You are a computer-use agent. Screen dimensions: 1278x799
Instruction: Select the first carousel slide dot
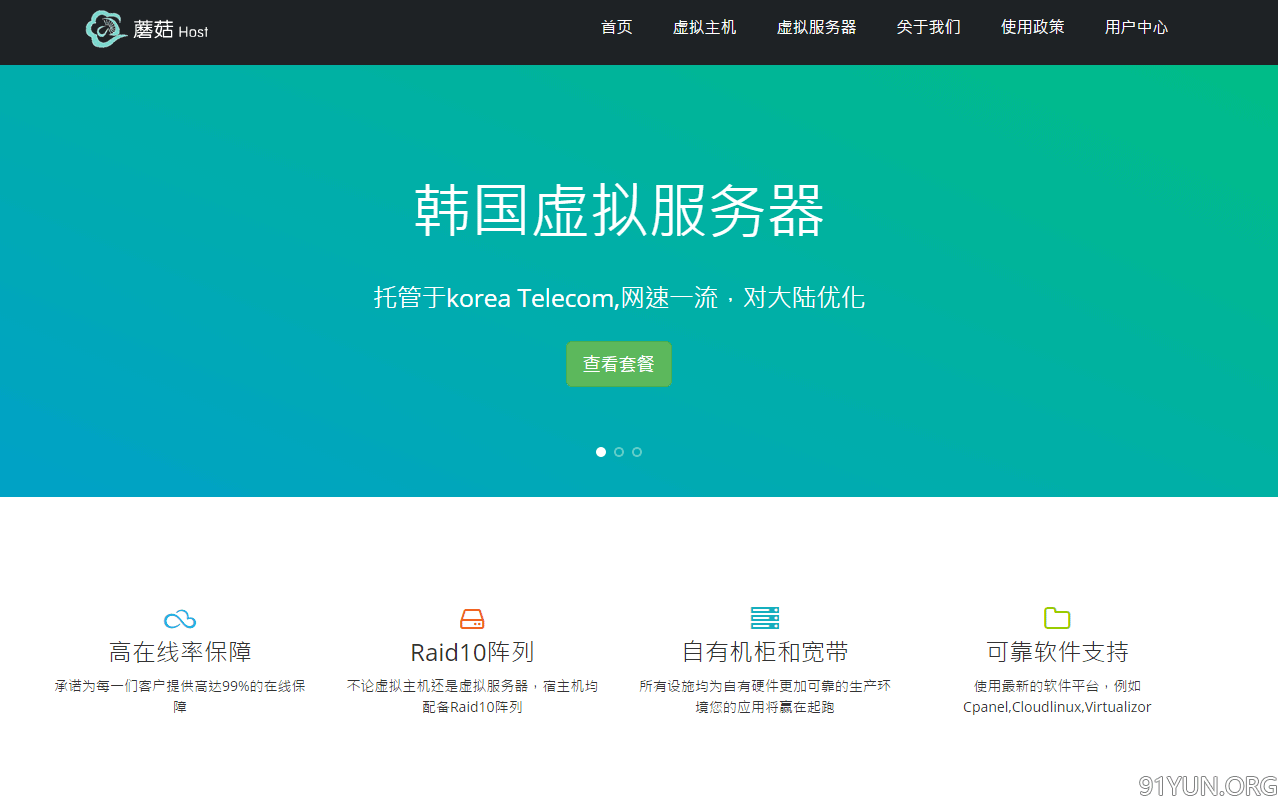601,452
